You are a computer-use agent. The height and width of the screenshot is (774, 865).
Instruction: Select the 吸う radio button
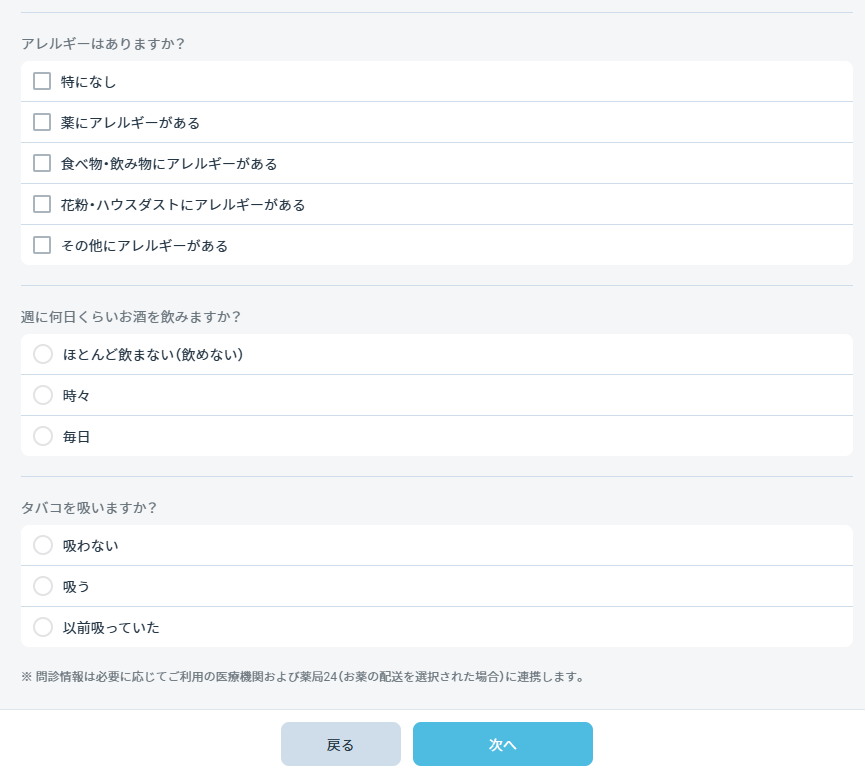43,586
